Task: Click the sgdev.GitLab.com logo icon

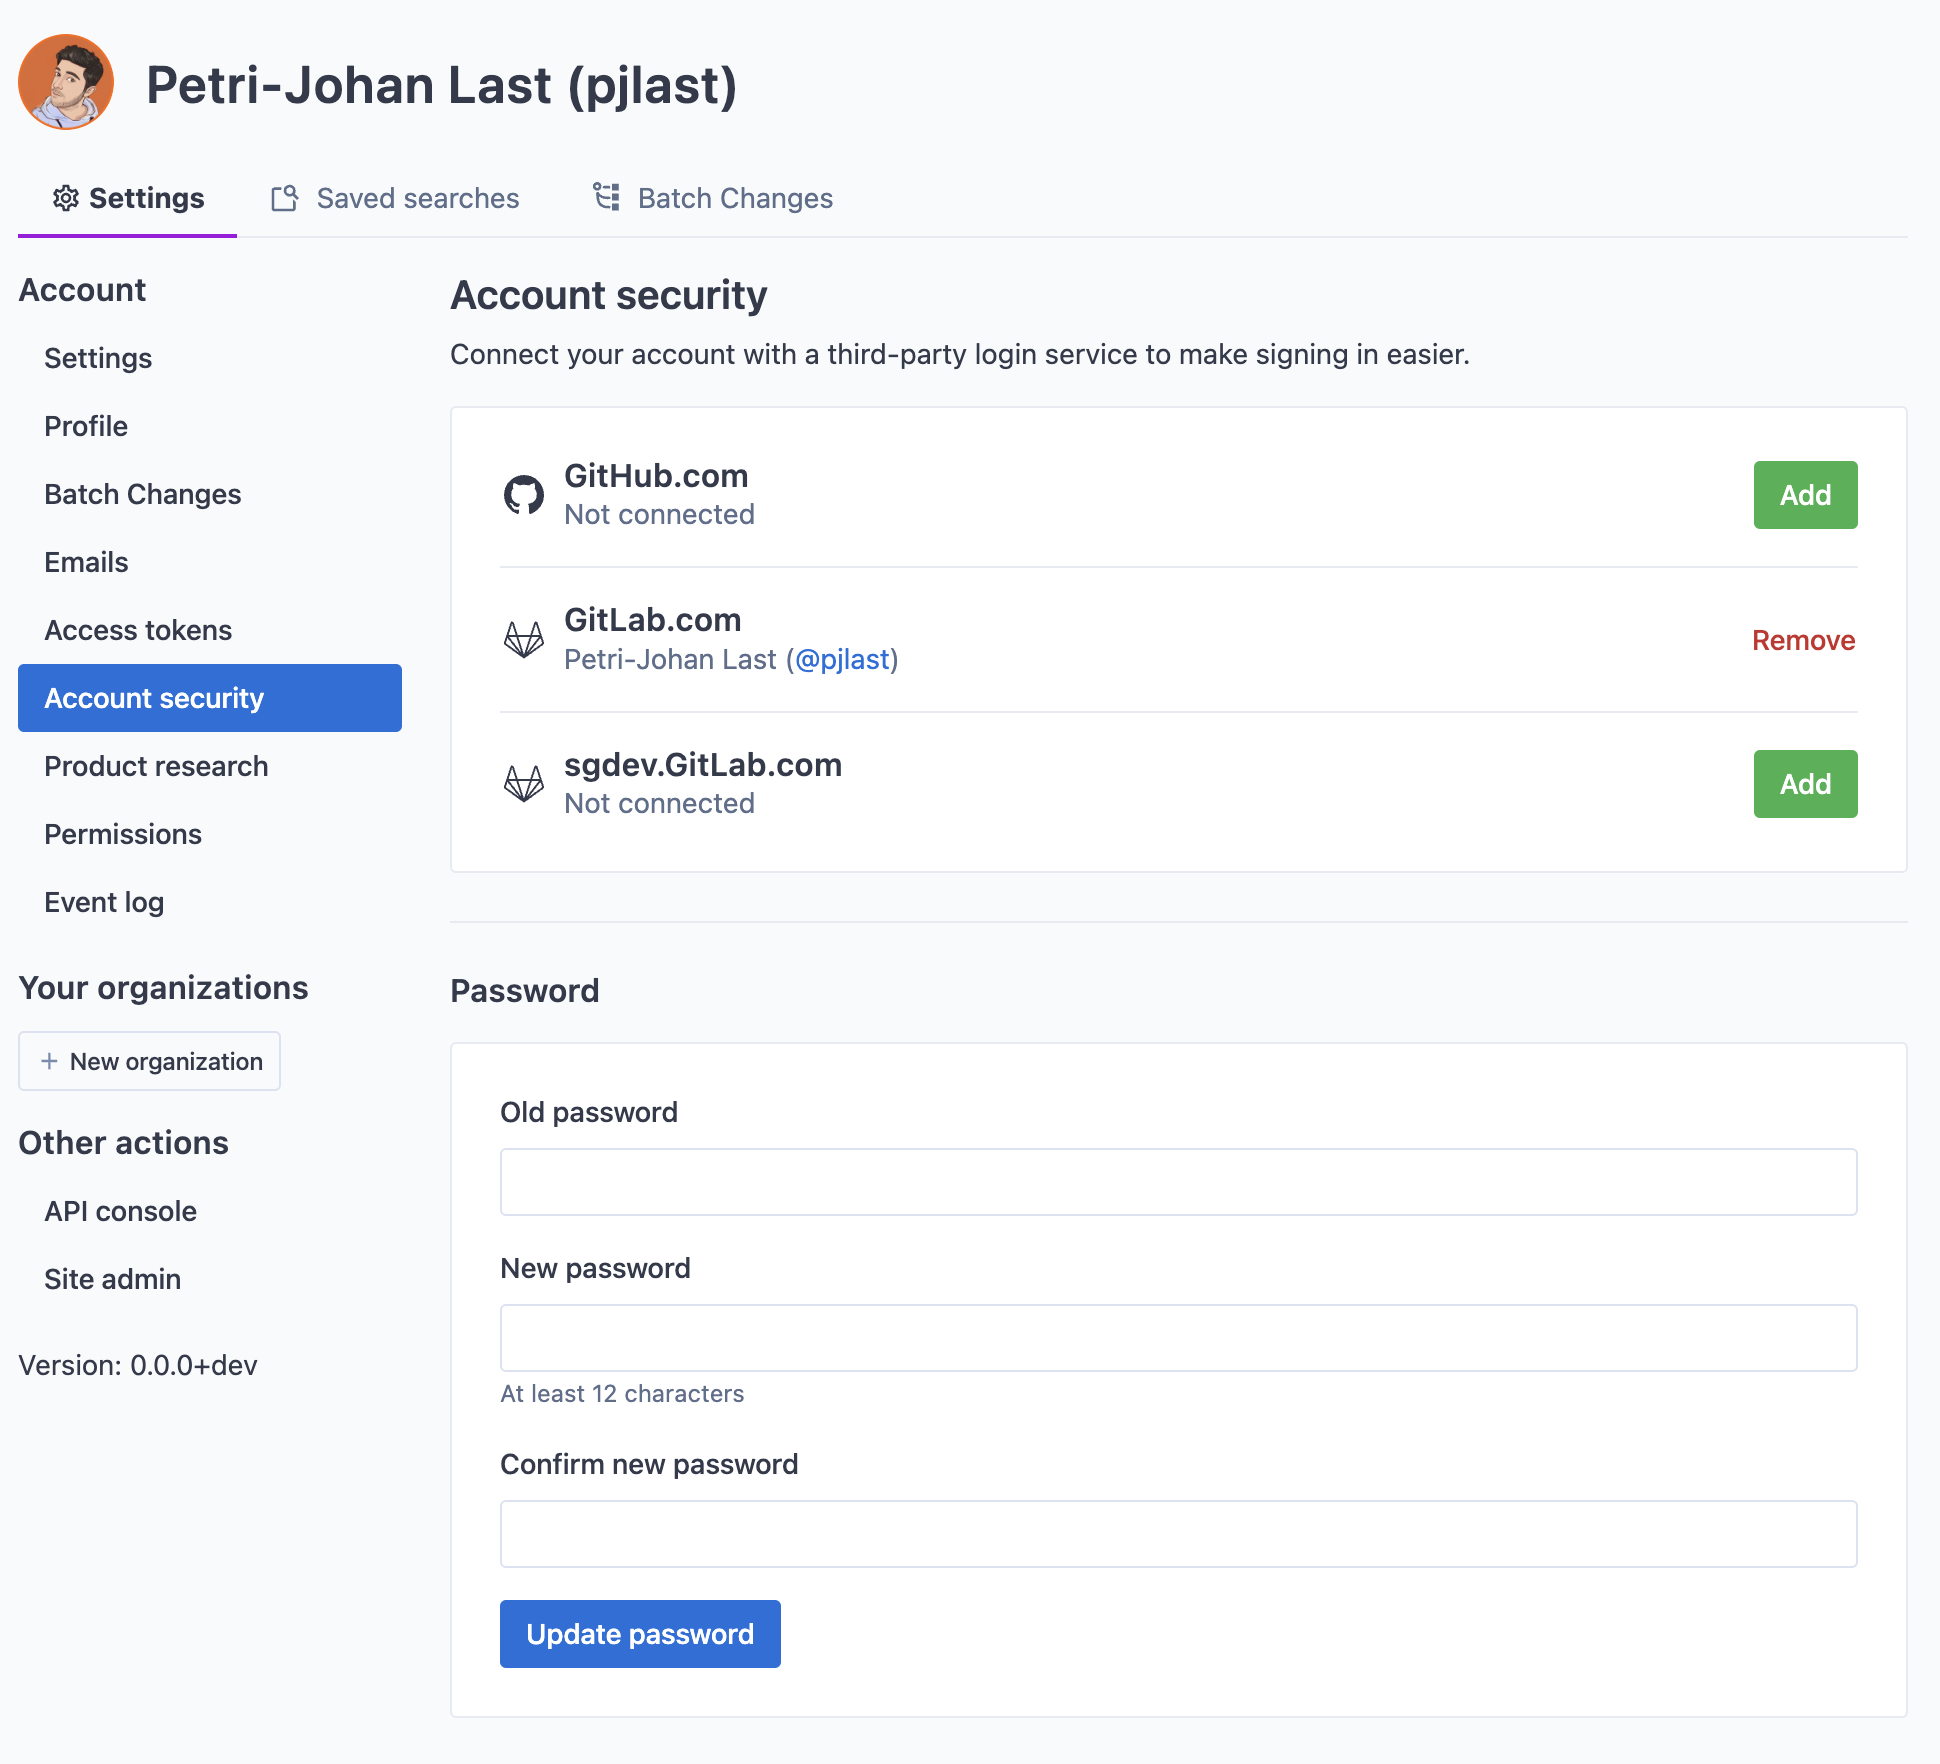Action: [523, 784]
